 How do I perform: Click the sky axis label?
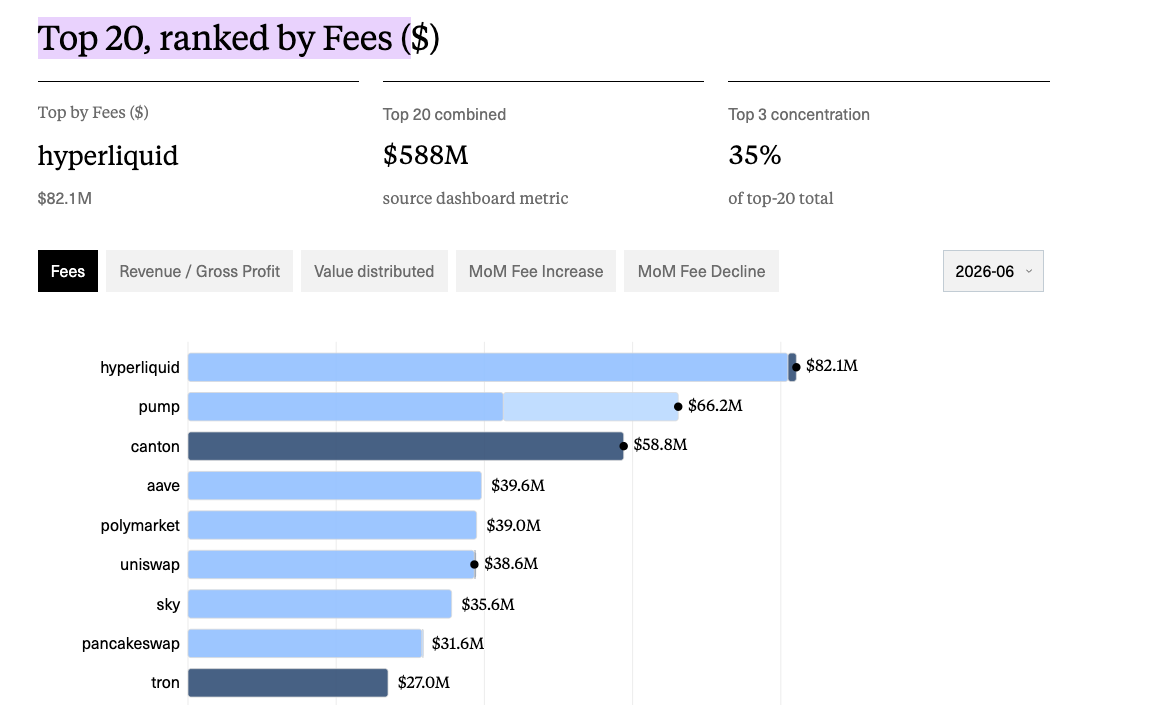pyautogui.click(x=168, y=604)
